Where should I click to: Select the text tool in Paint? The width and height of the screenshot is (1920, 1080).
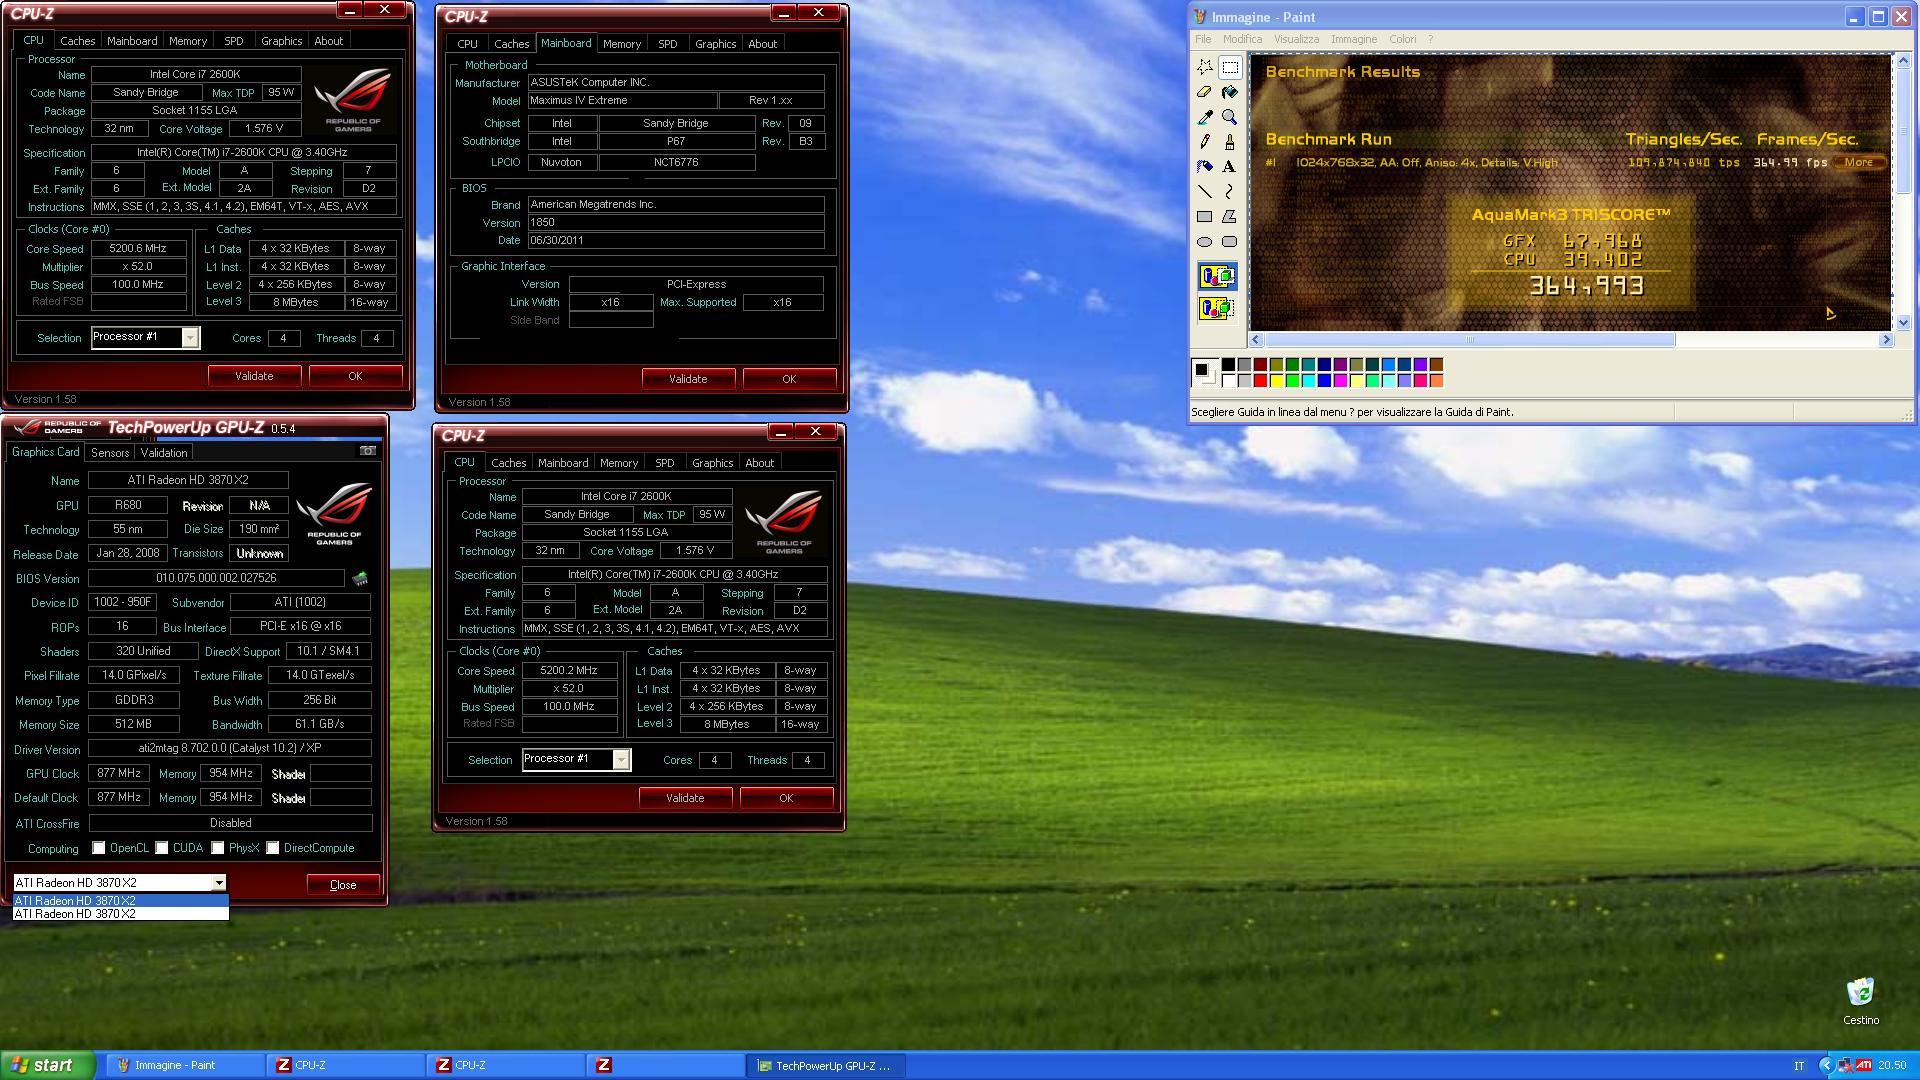click(x=1230, y=167)
